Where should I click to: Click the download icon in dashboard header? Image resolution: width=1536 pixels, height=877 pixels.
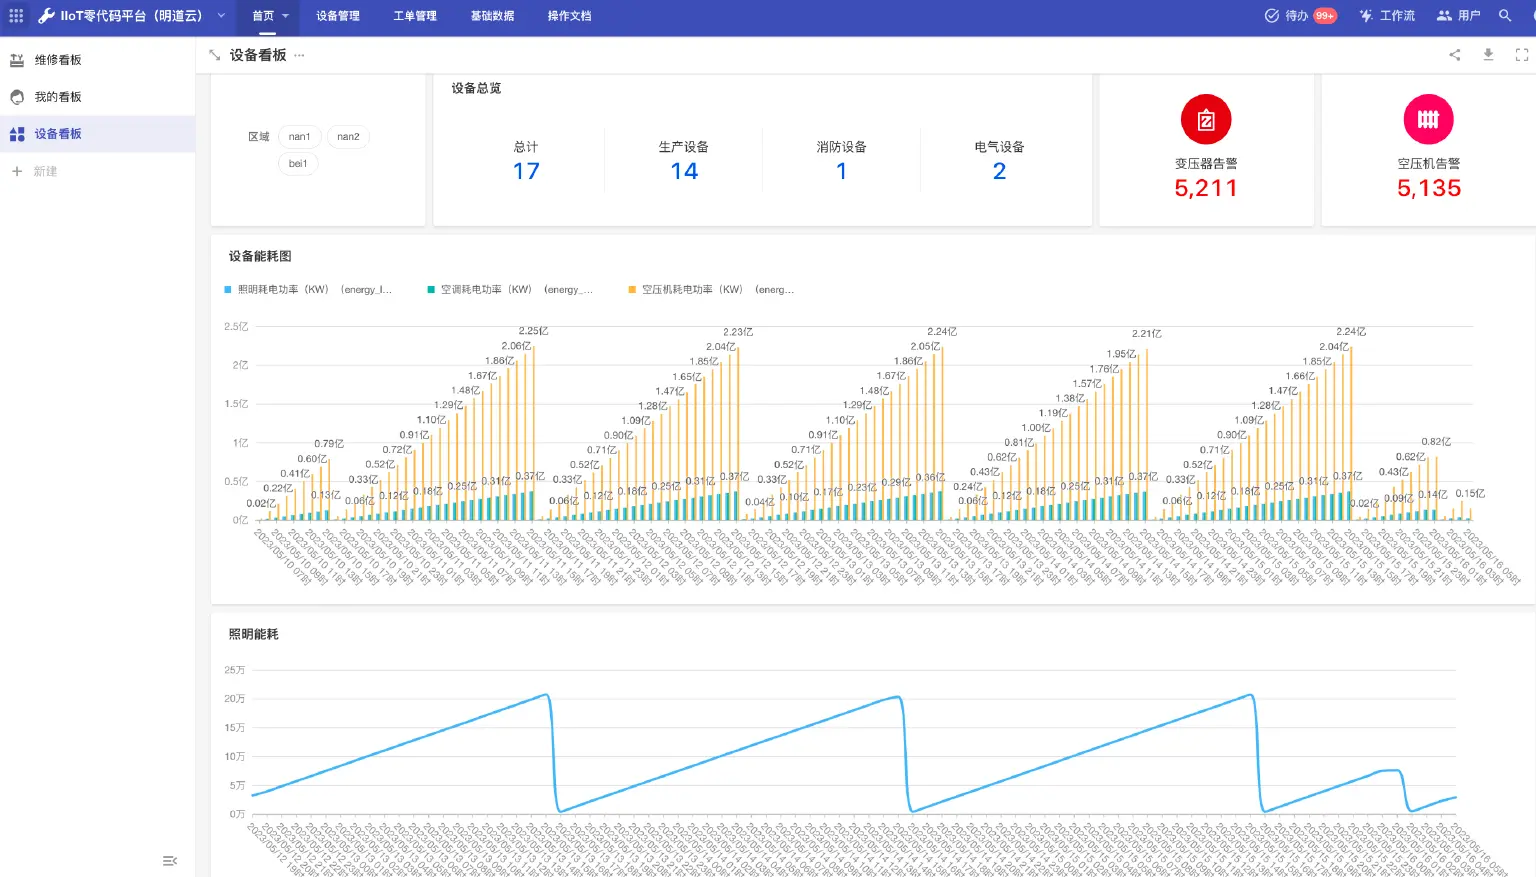[x=1488, y=55]
